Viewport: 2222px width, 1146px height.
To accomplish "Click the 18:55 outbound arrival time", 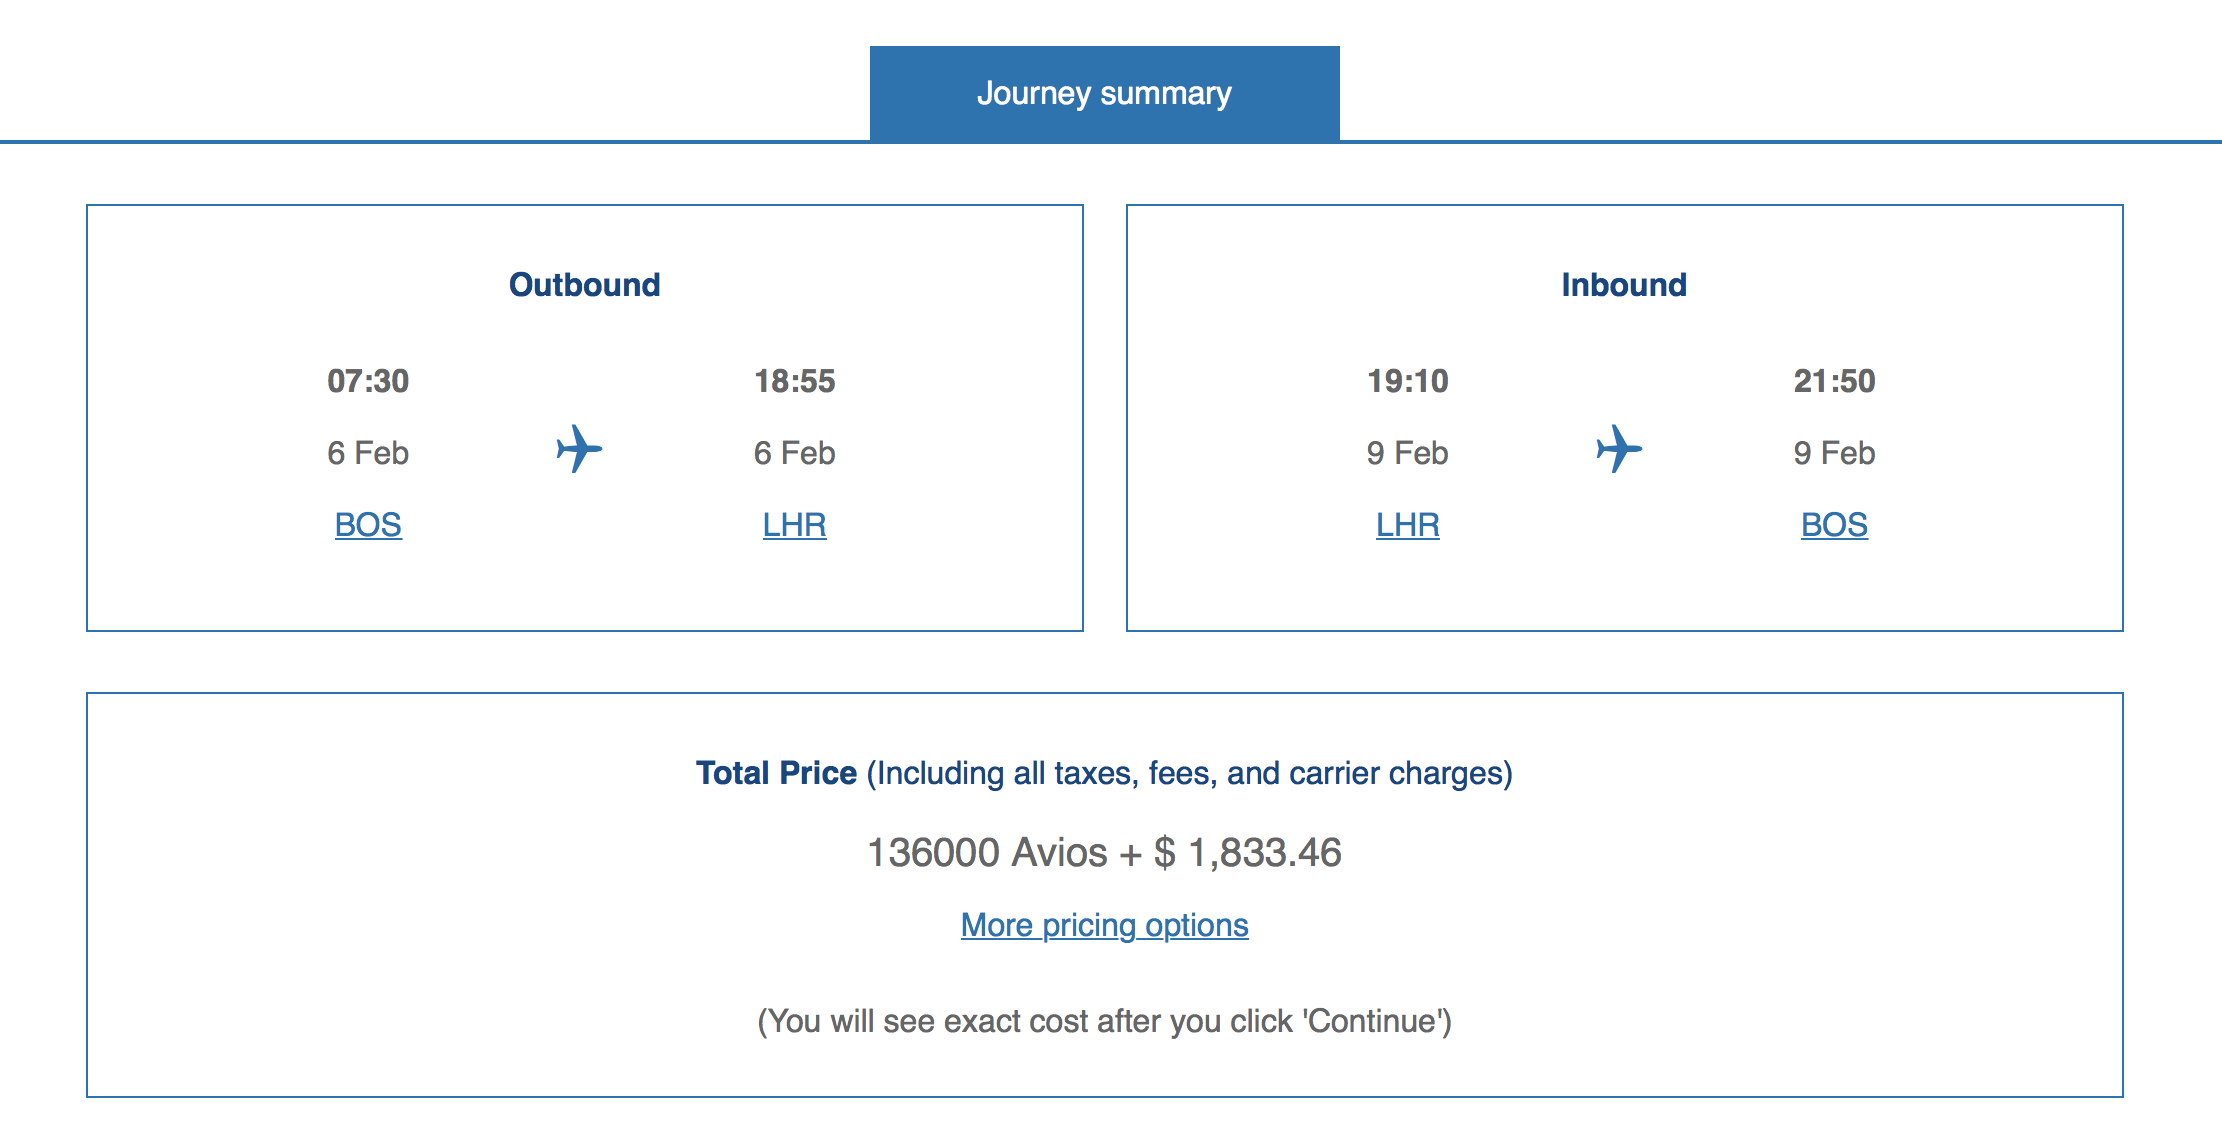I will click(794, 381).
